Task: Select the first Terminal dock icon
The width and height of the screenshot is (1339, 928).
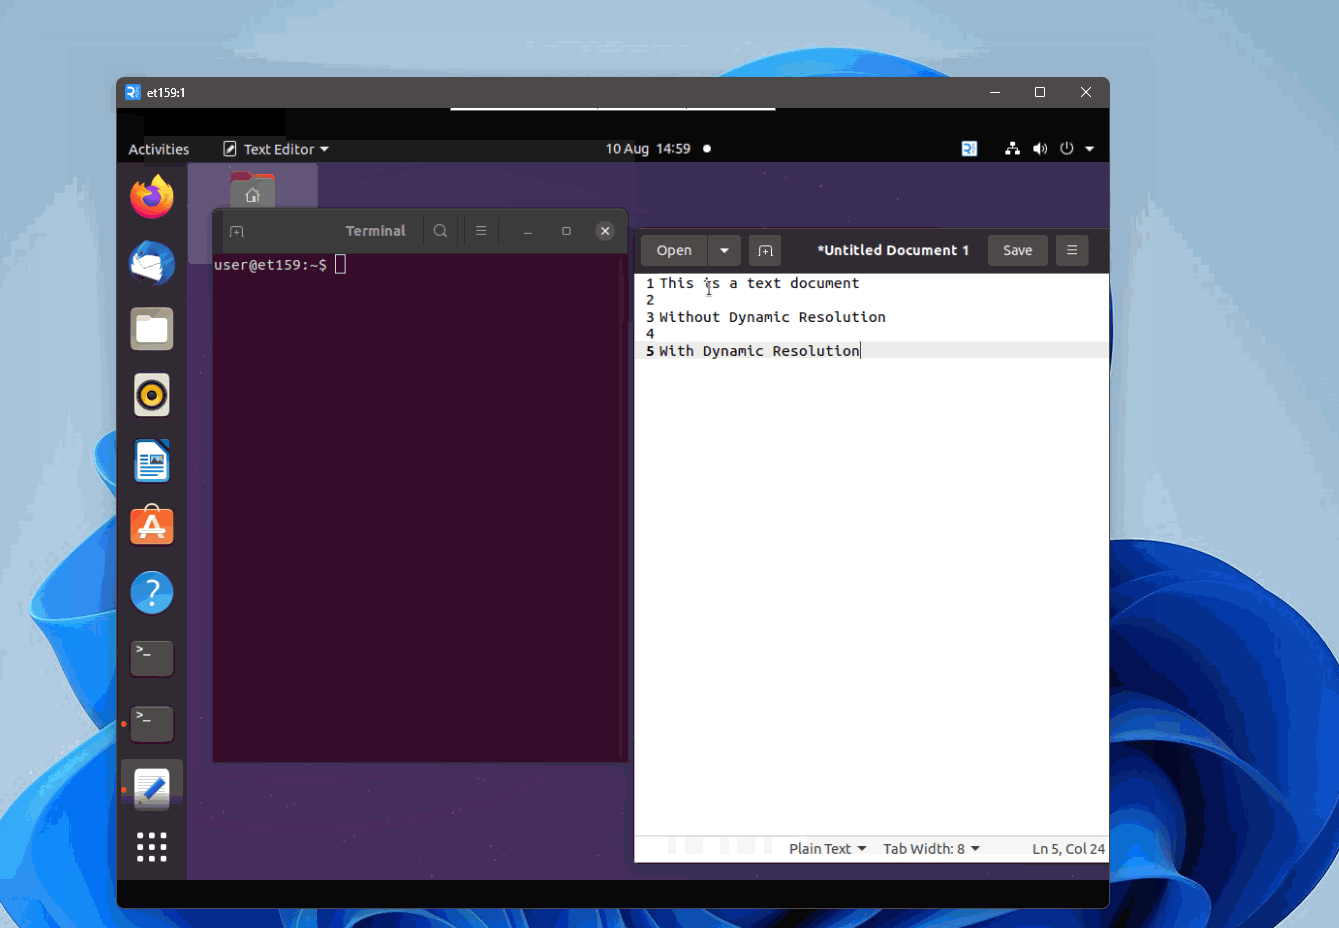Action: coord(152,658)
